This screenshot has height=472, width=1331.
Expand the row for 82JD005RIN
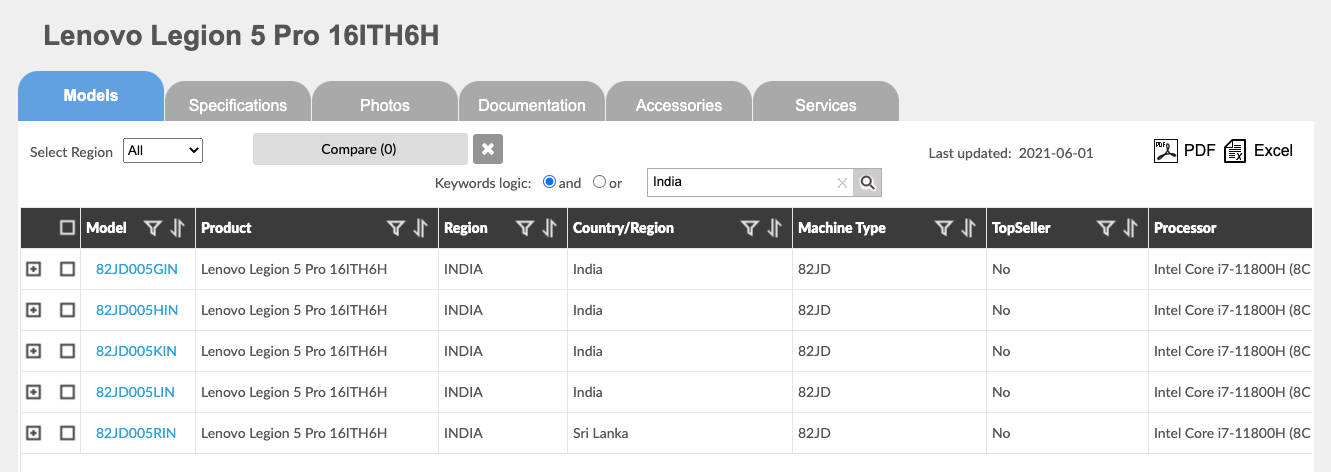33,433
